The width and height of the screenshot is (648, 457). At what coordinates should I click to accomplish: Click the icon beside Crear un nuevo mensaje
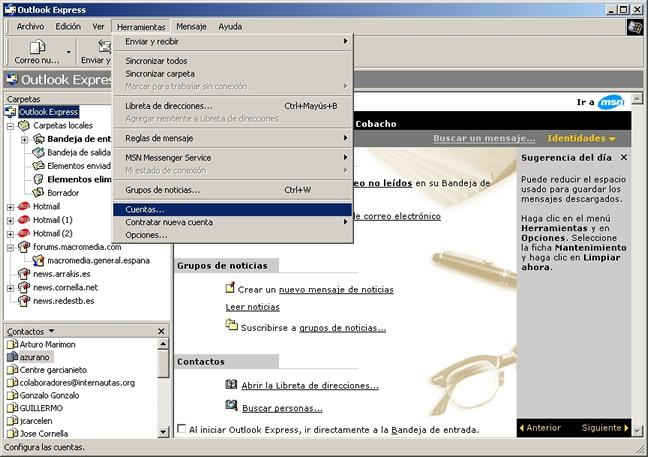point(230,287)
